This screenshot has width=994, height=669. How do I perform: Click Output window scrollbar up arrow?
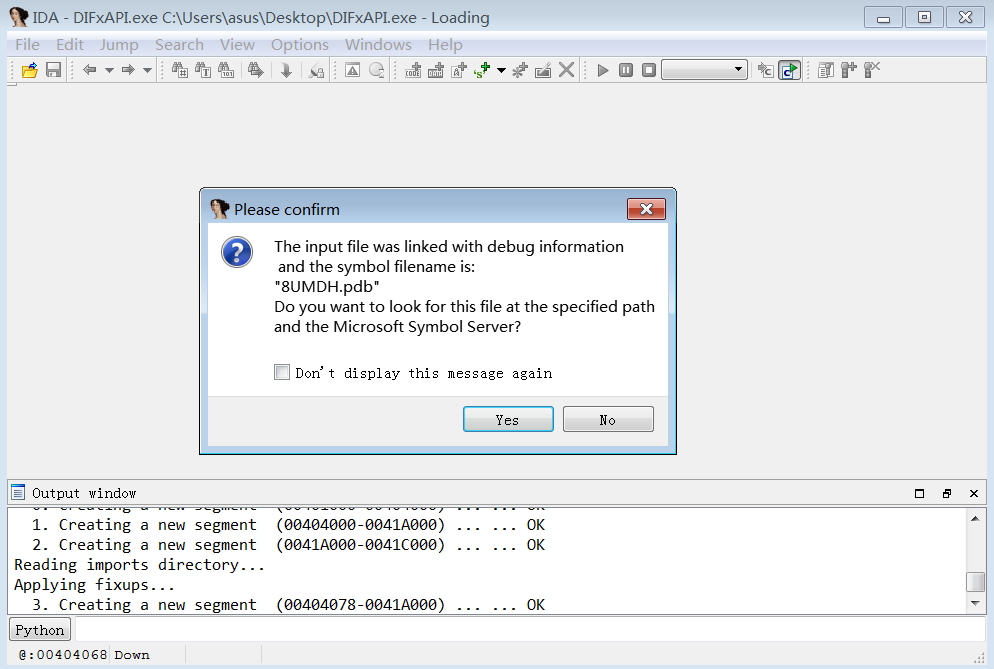pyautogui.click(x=975, y=519)
